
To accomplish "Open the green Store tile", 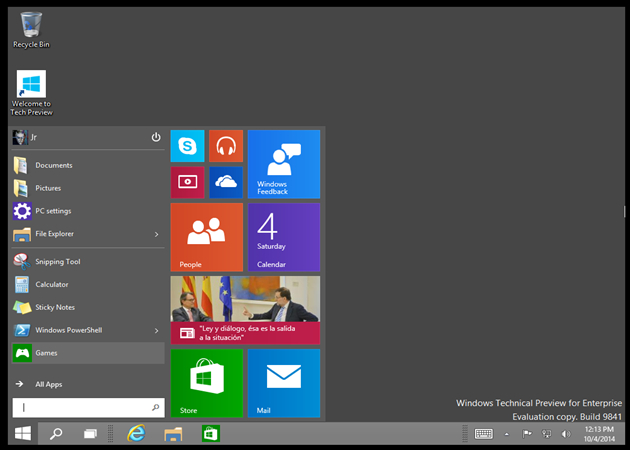I will [x=206, y=383].
